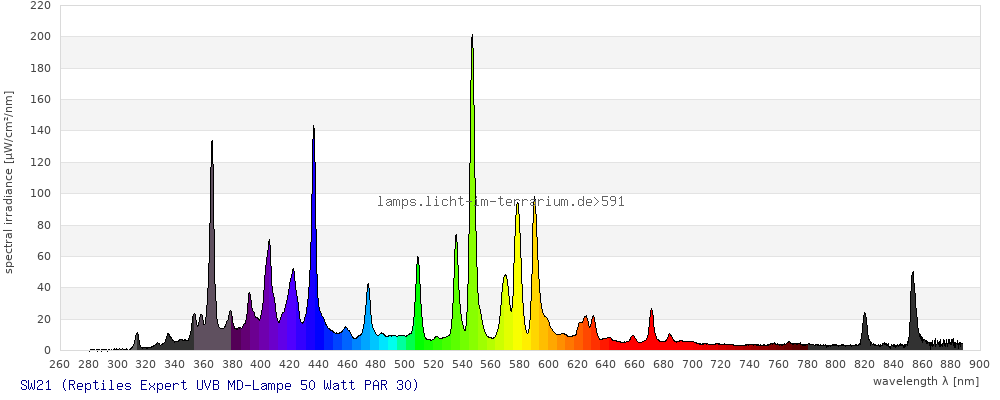Open the lamps.licht-im-terrarium.de>591 watermark link
Image resolution: width=1000 pixels, height=400 pixels.
pos(501,202)
